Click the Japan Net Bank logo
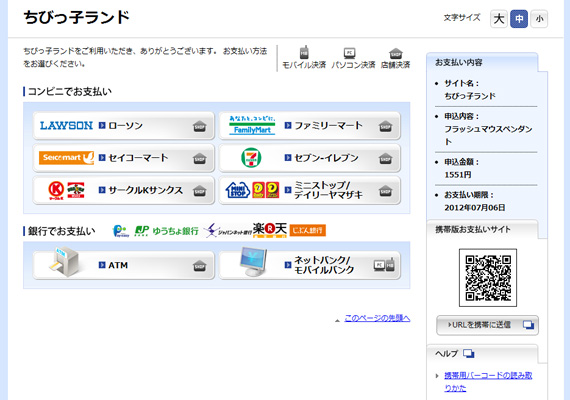Image resolution: width=570 pixels, height=400 pixels. [x=228, y=231]
